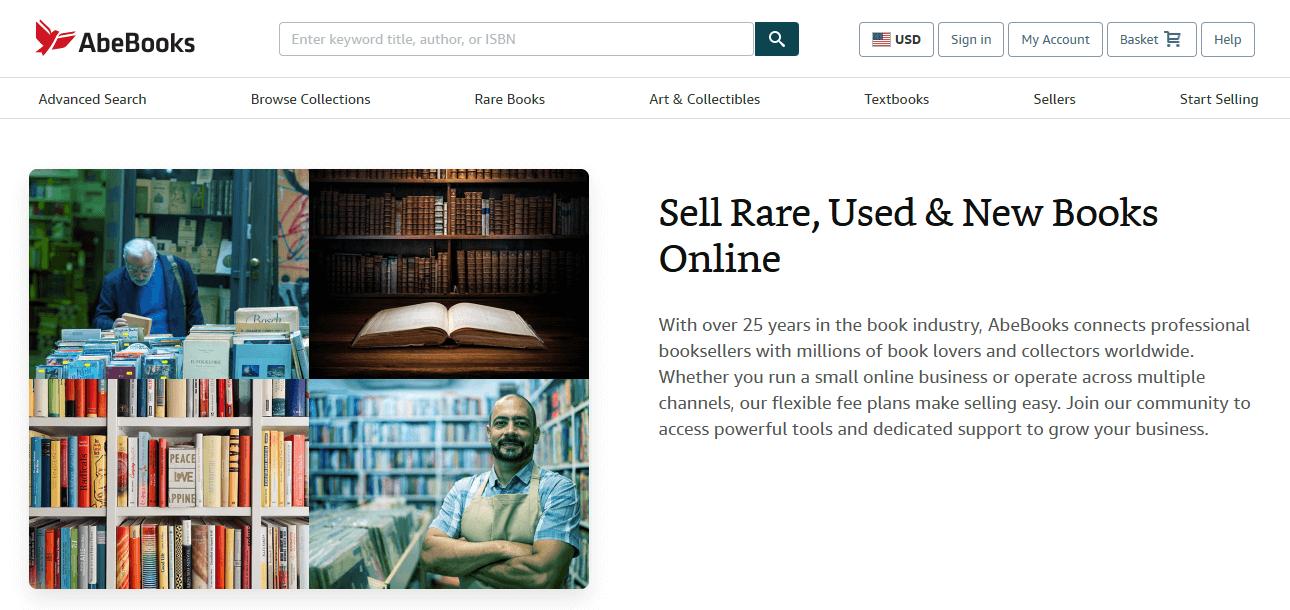
Task: Click the open antique book photo
Action: point(448,273)
